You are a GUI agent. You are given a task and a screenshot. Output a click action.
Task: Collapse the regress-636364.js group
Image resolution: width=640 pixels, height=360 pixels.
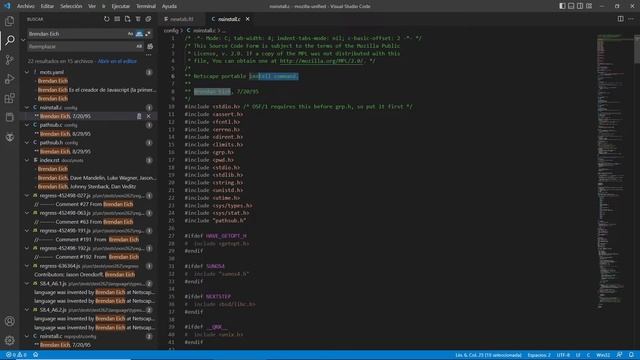coord(27,266)
